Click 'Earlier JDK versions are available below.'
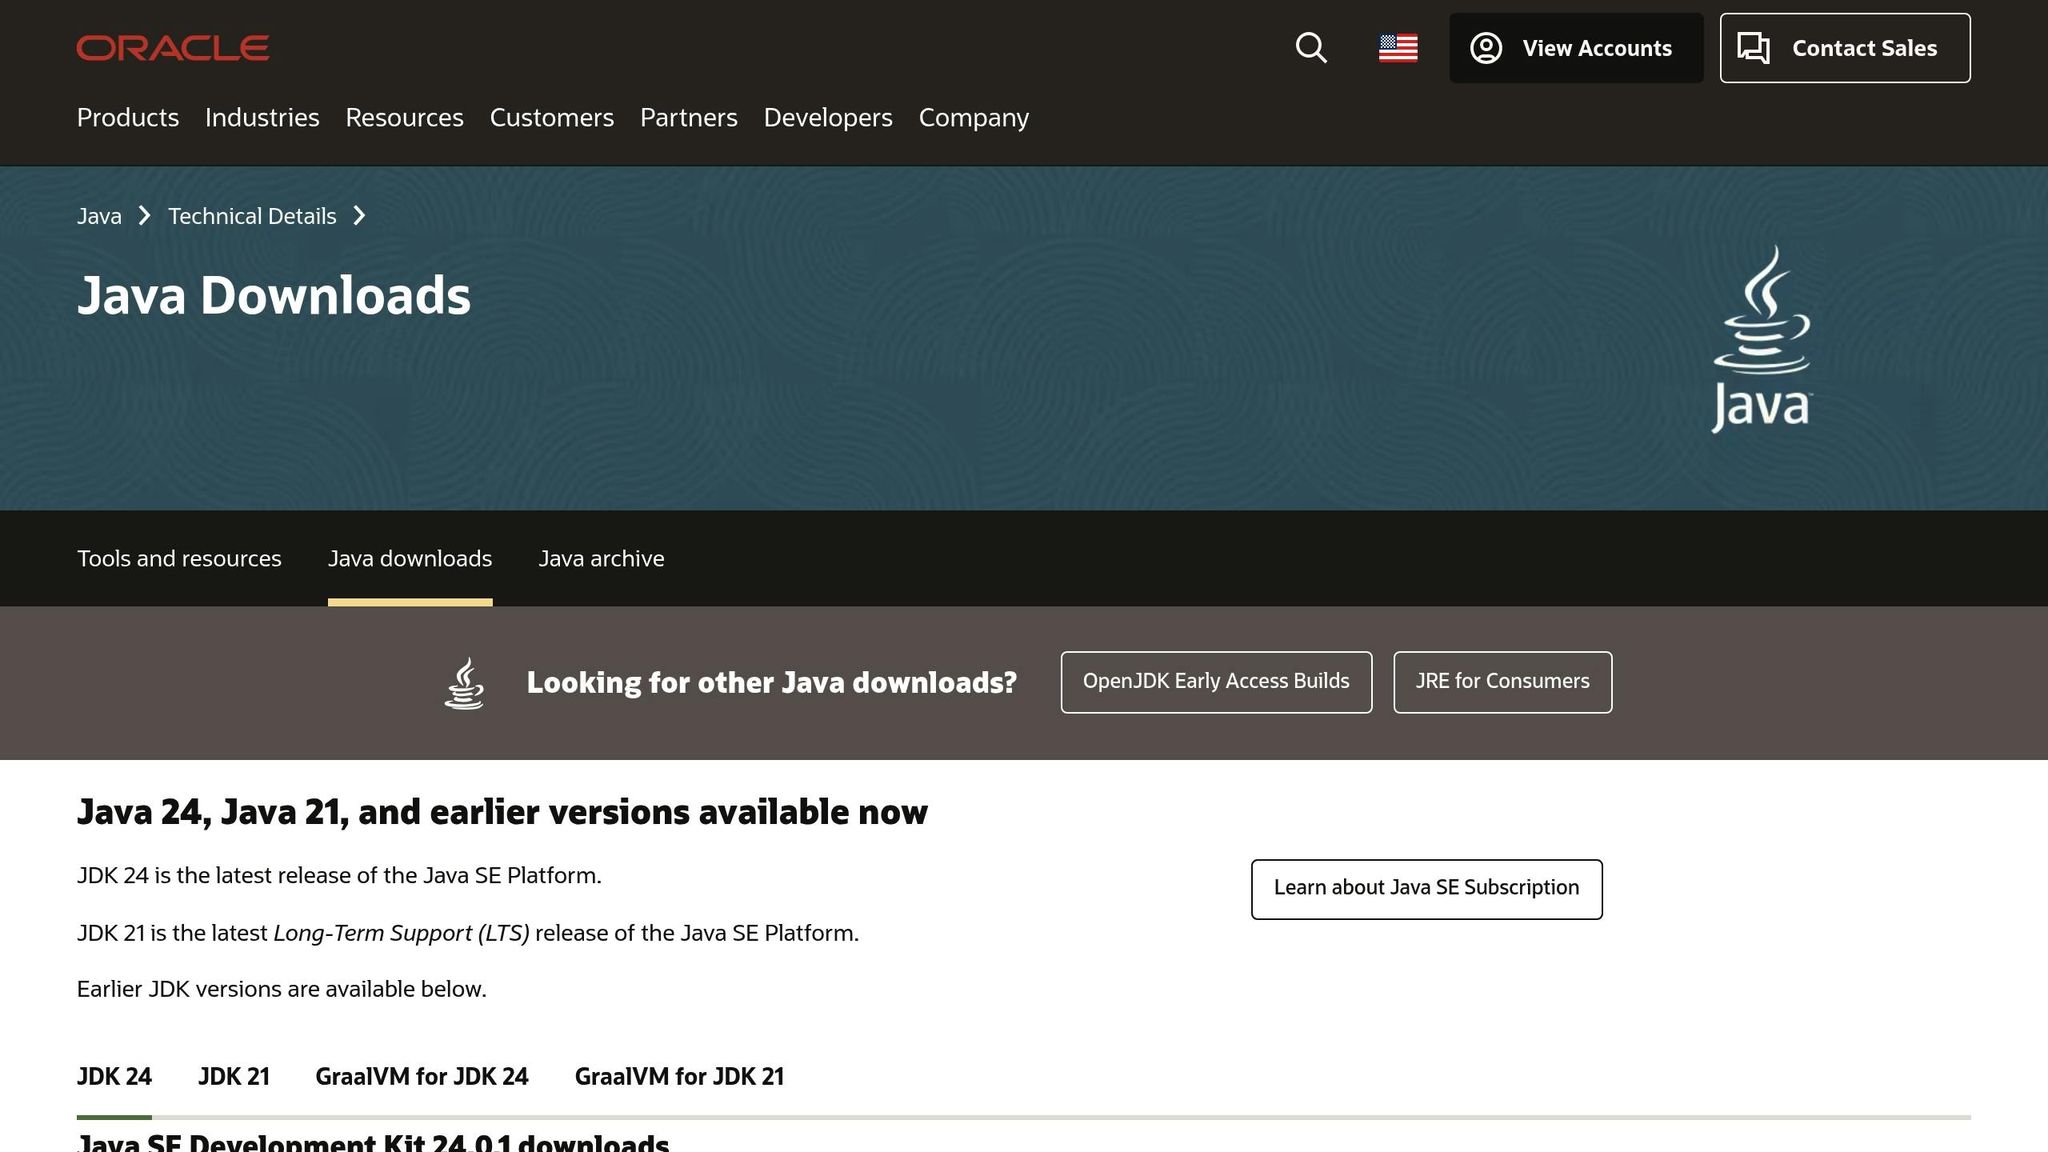 (282, 989)
